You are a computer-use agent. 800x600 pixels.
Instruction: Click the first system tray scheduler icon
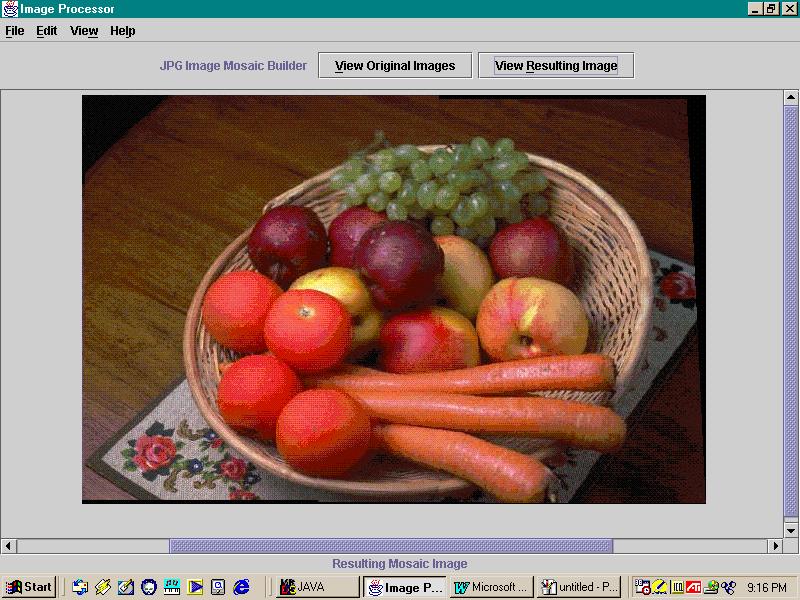tap(642, 587)
